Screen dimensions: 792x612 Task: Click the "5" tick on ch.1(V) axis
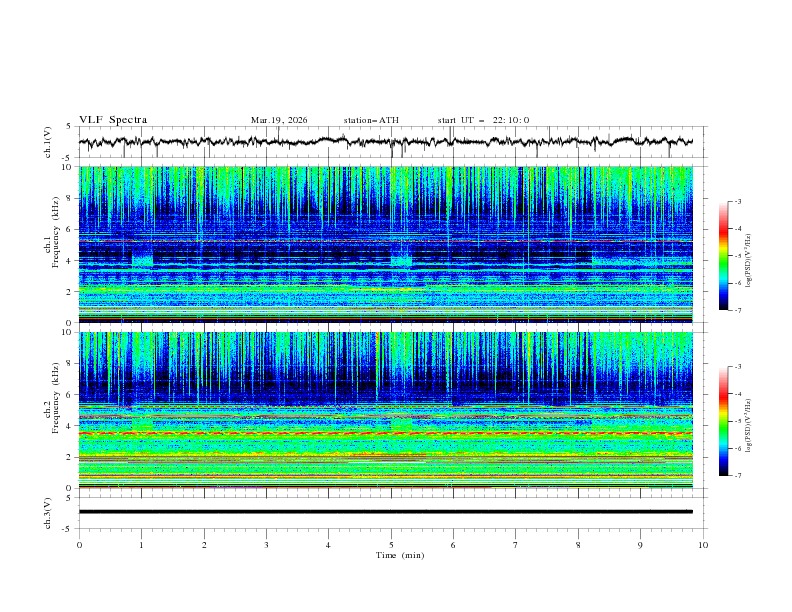[x=69, y=126]
